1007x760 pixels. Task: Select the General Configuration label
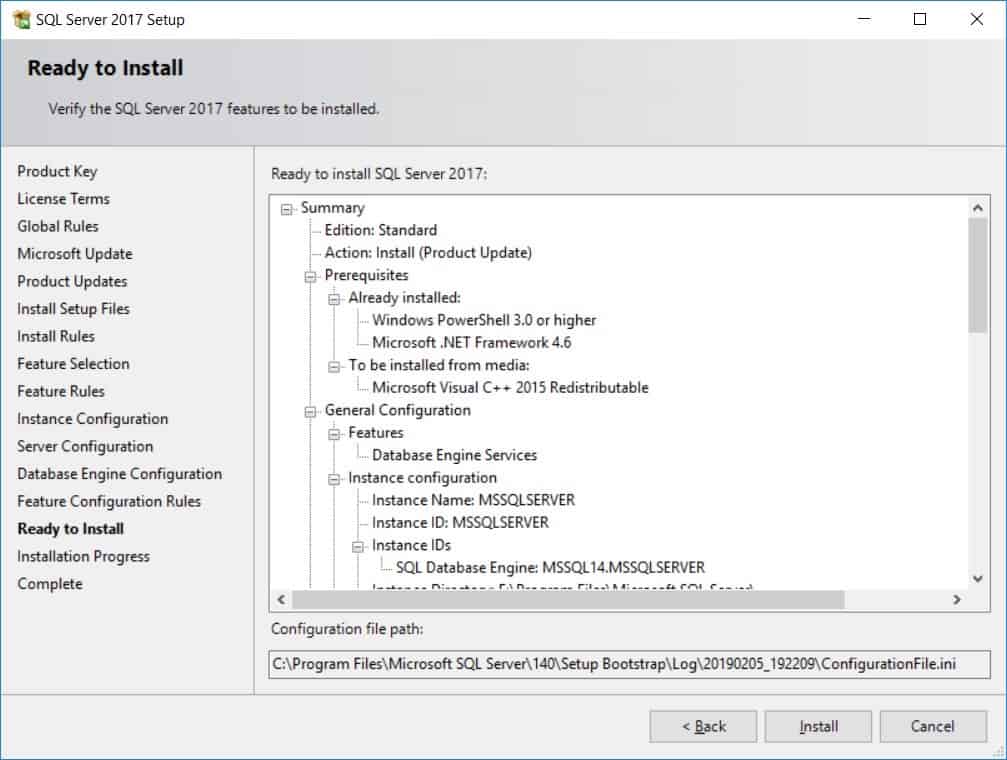coord(398,411)
